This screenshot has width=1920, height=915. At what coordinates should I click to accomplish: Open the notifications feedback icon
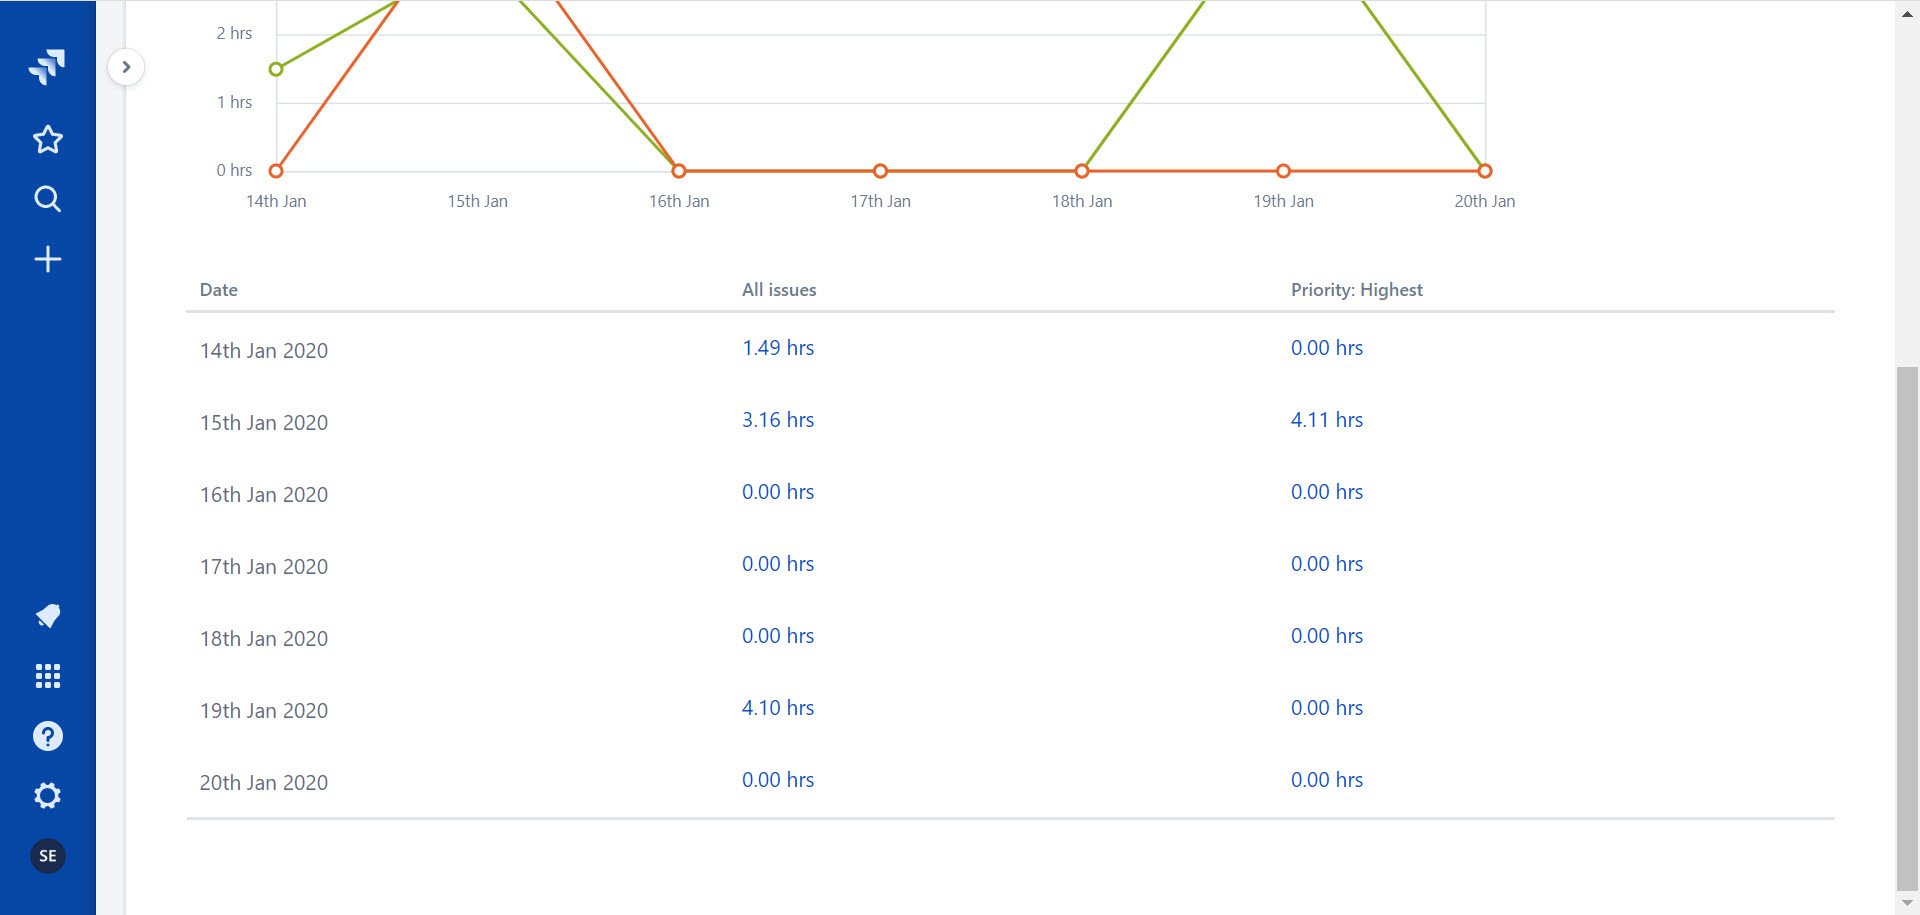[x=47, y=616]
